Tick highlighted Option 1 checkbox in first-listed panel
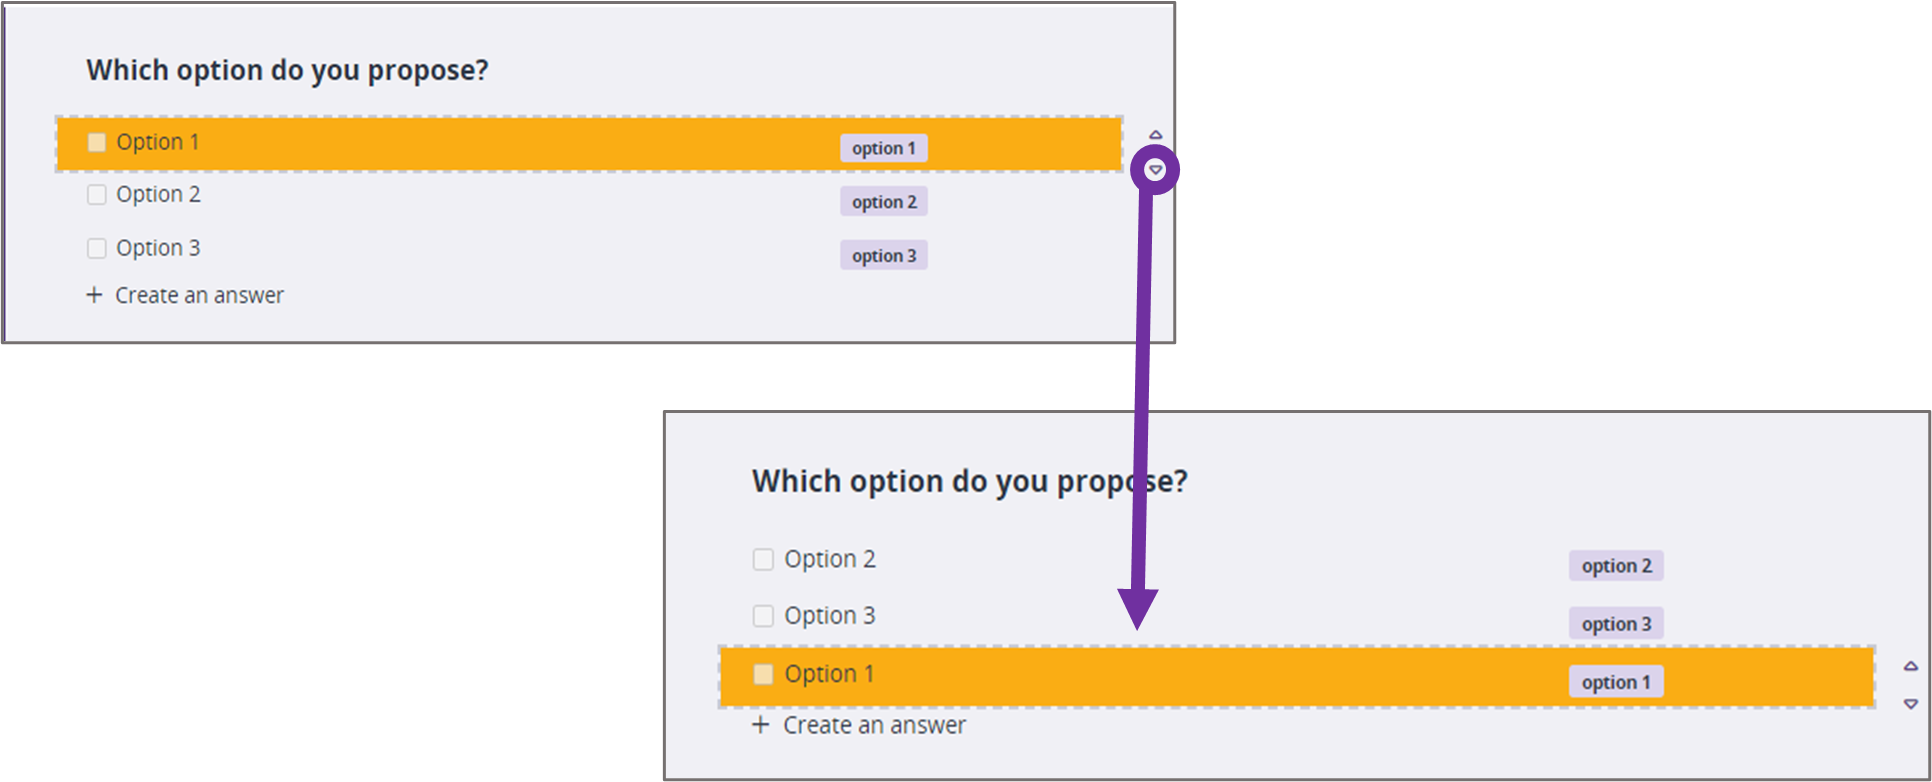 coord(97,142)
